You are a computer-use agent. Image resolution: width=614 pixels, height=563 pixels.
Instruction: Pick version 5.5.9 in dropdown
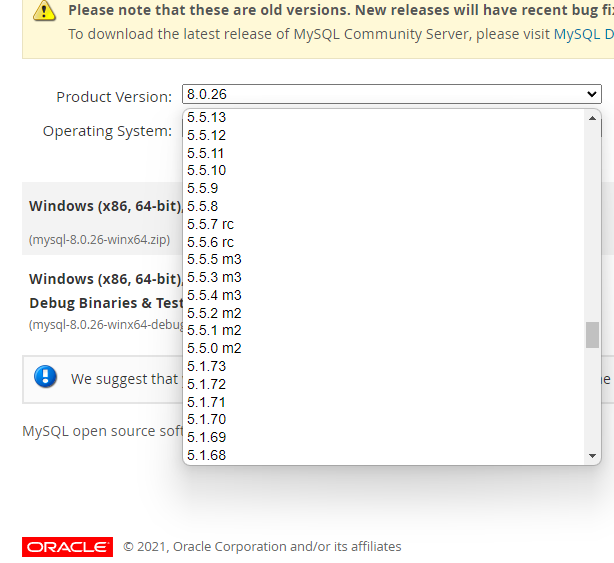tap(384, 188)
